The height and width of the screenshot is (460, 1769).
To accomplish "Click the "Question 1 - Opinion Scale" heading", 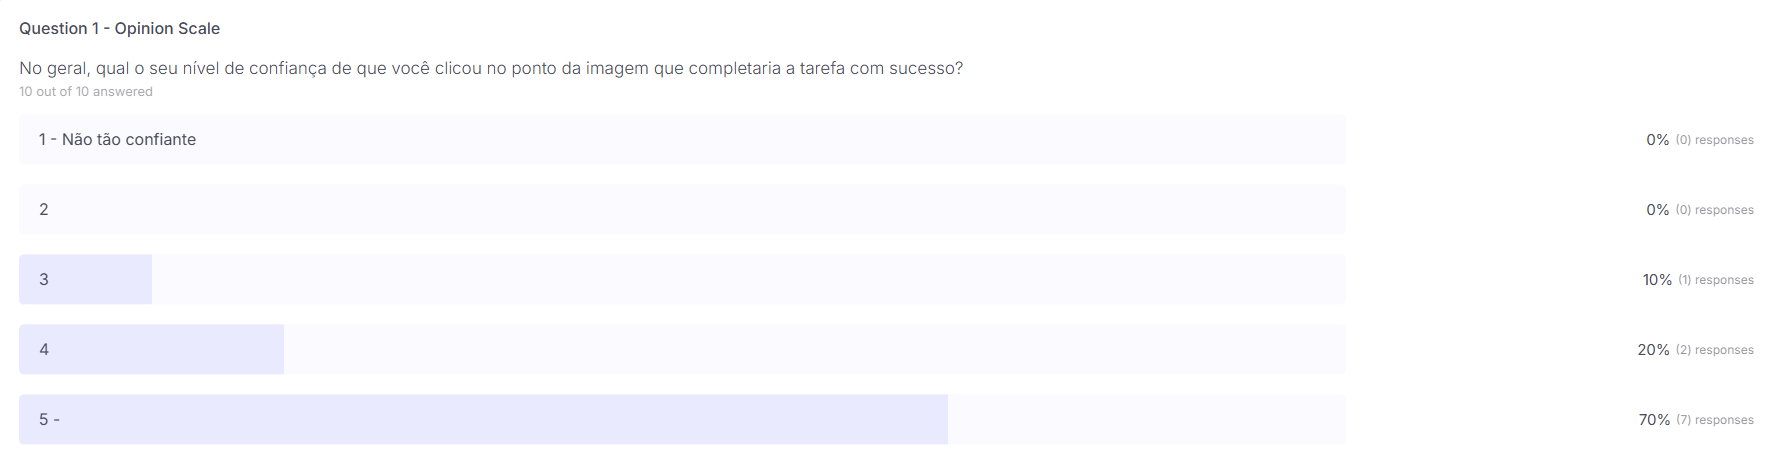I will tap(119, 28).
